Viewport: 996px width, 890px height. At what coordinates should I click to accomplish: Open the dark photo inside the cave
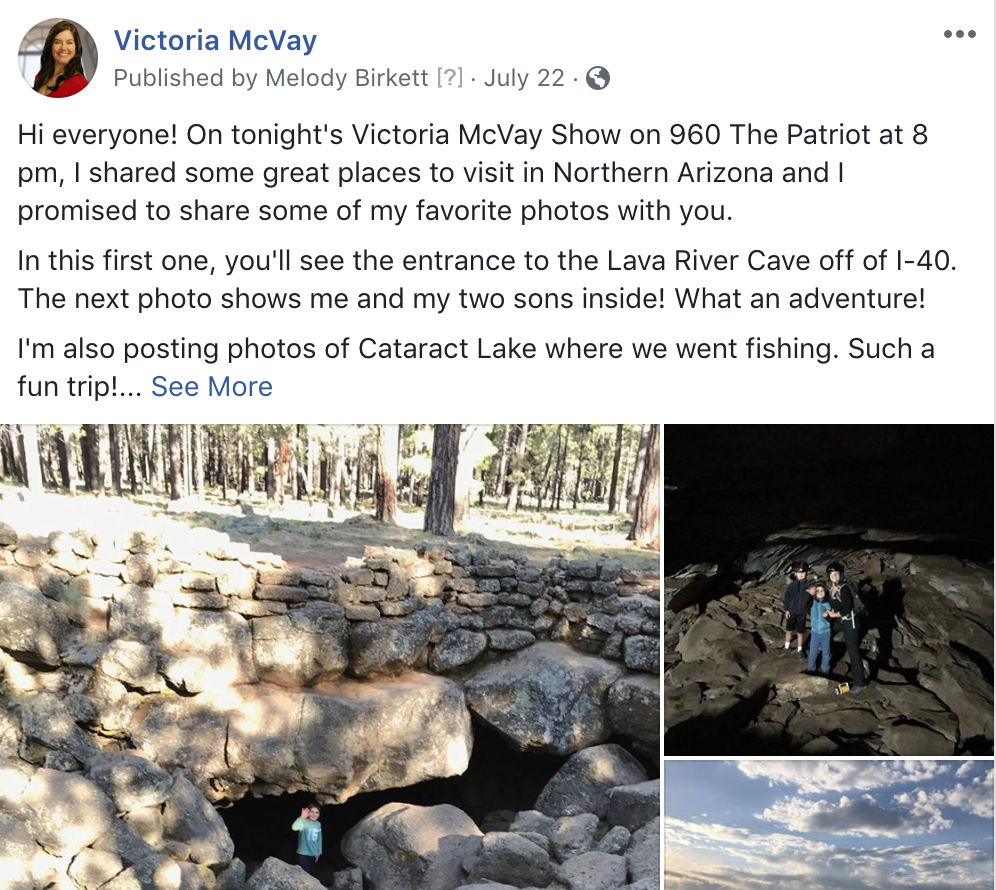tap(829, 590)
